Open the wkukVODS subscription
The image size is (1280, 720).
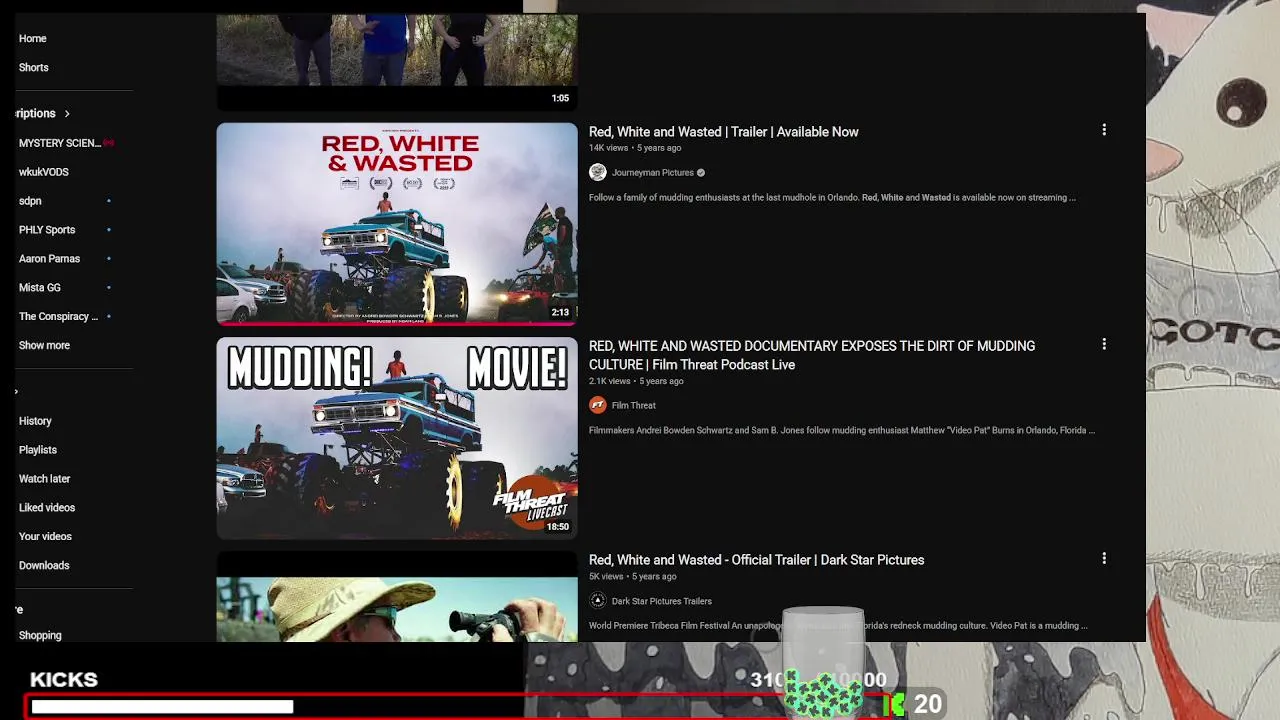click(x=44, y=172)
